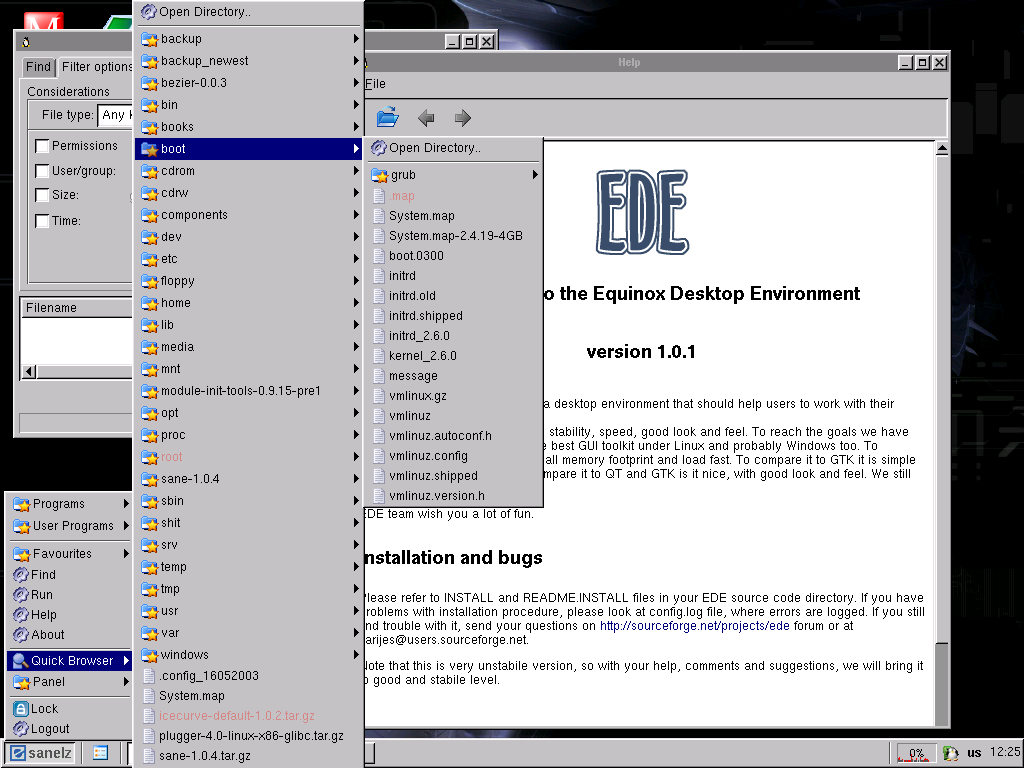This screenshot has width=1024, height=768.
Task: Click the plugger-4.0 tar.gz file icon
Action: click(149, 736)
